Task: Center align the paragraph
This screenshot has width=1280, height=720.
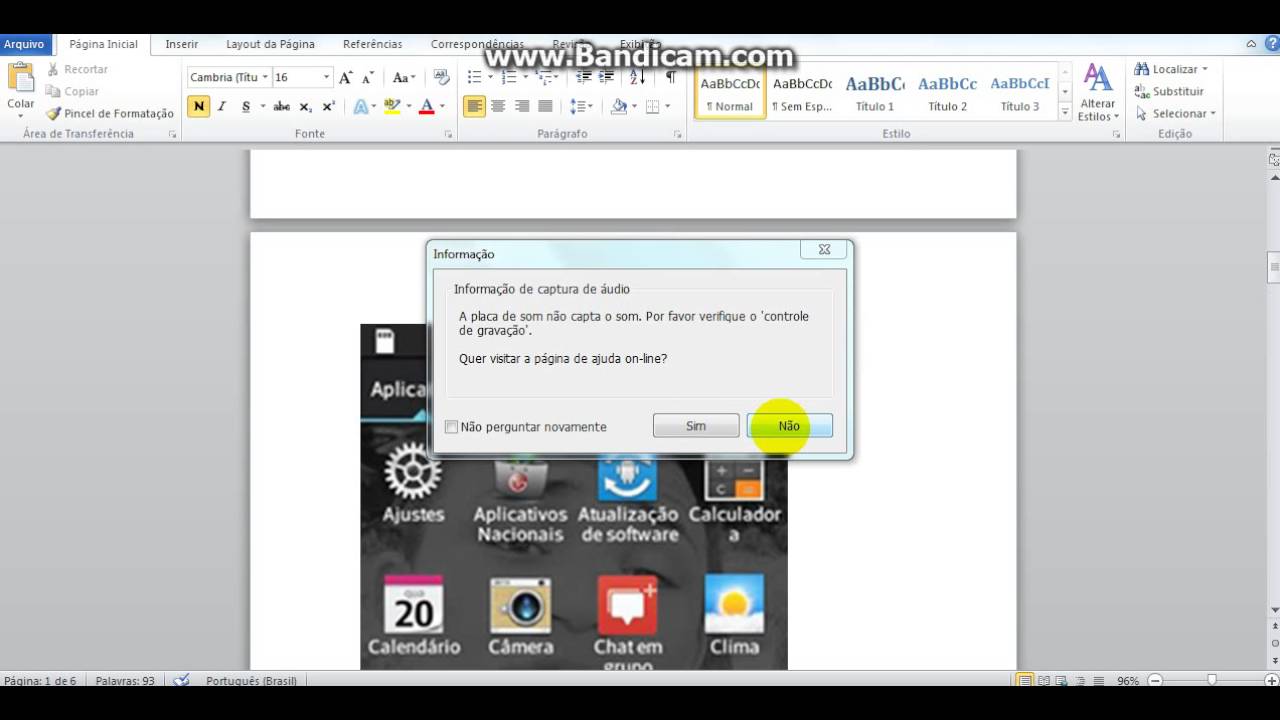Action: (498, 106)
